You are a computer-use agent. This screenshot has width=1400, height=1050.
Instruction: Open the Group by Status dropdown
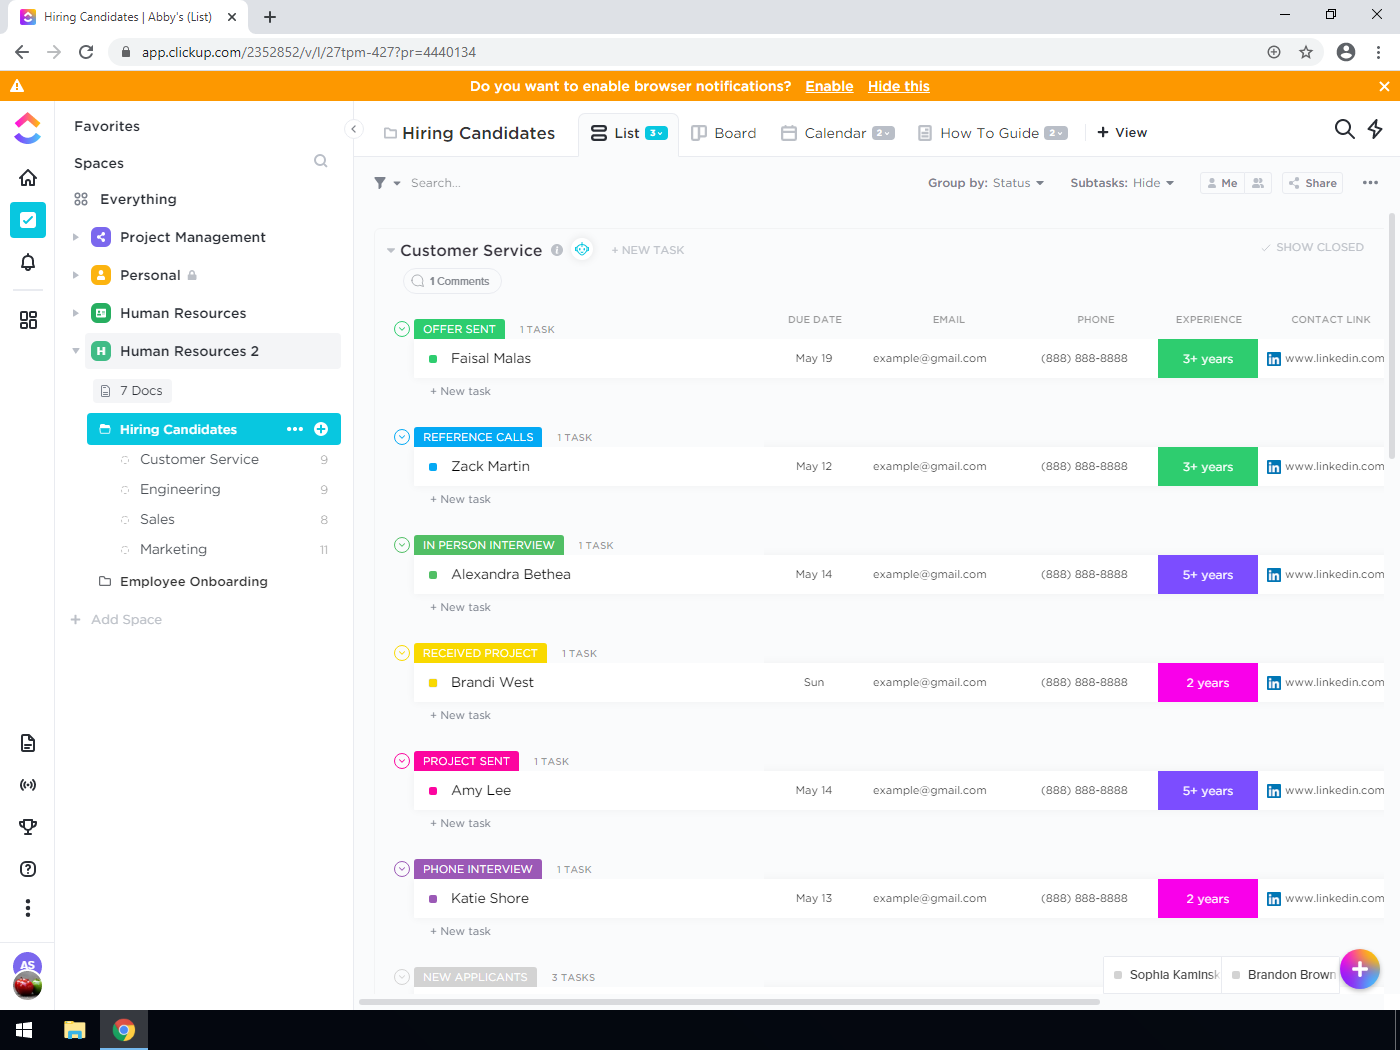(986, 183)
